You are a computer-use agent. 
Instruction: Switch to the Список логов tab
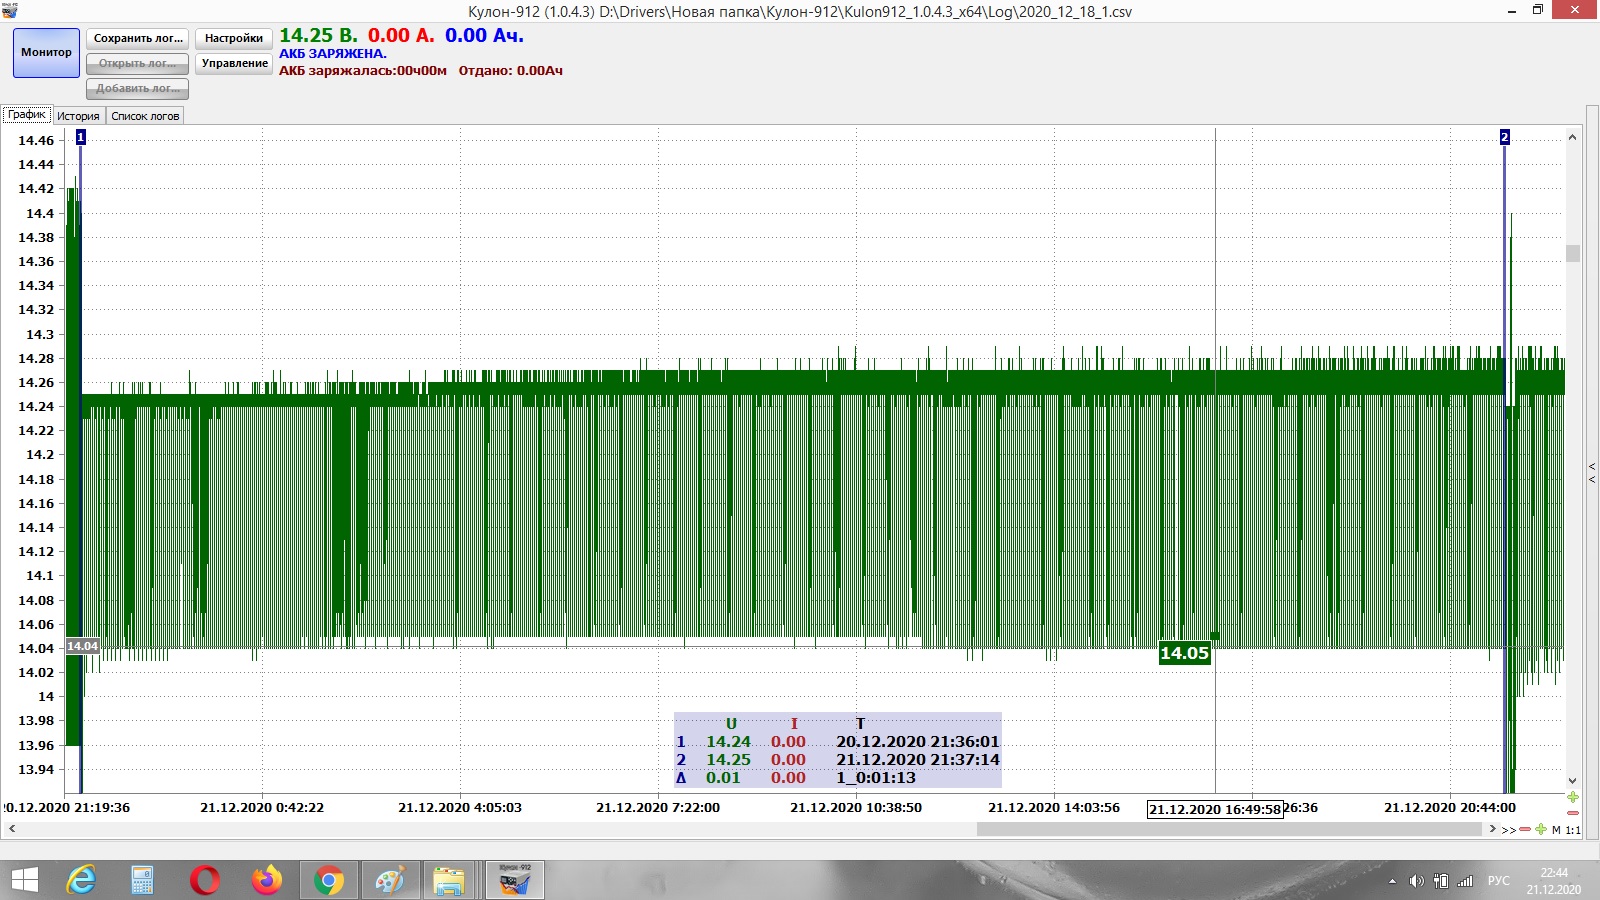click(145, 116)
